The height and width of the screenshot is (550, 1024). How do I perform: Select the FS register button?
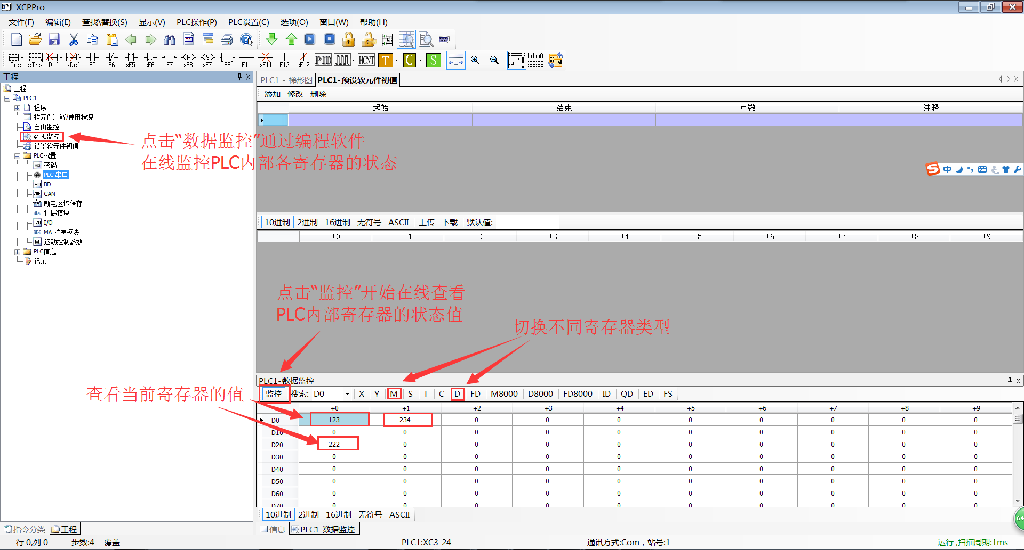(668, 394)
